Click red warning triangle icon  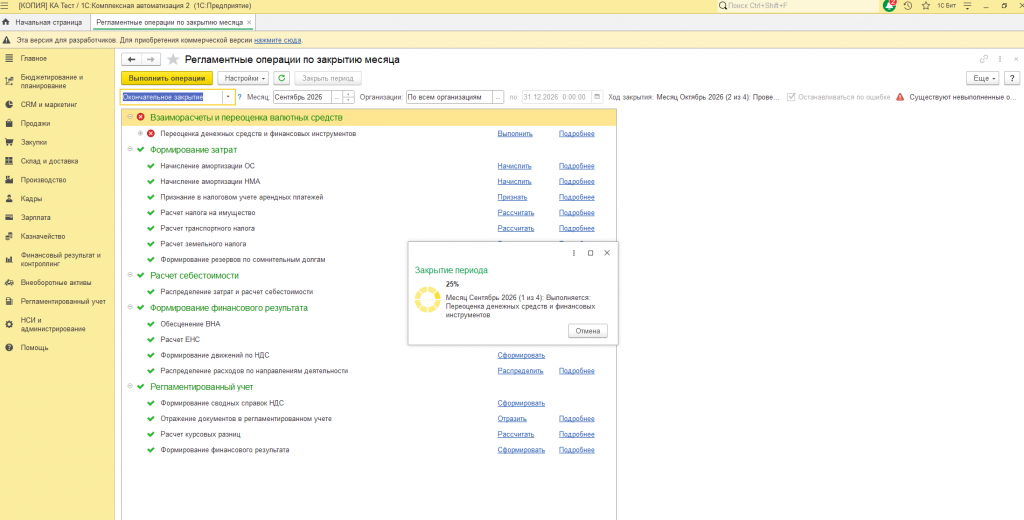pos(900,97)
